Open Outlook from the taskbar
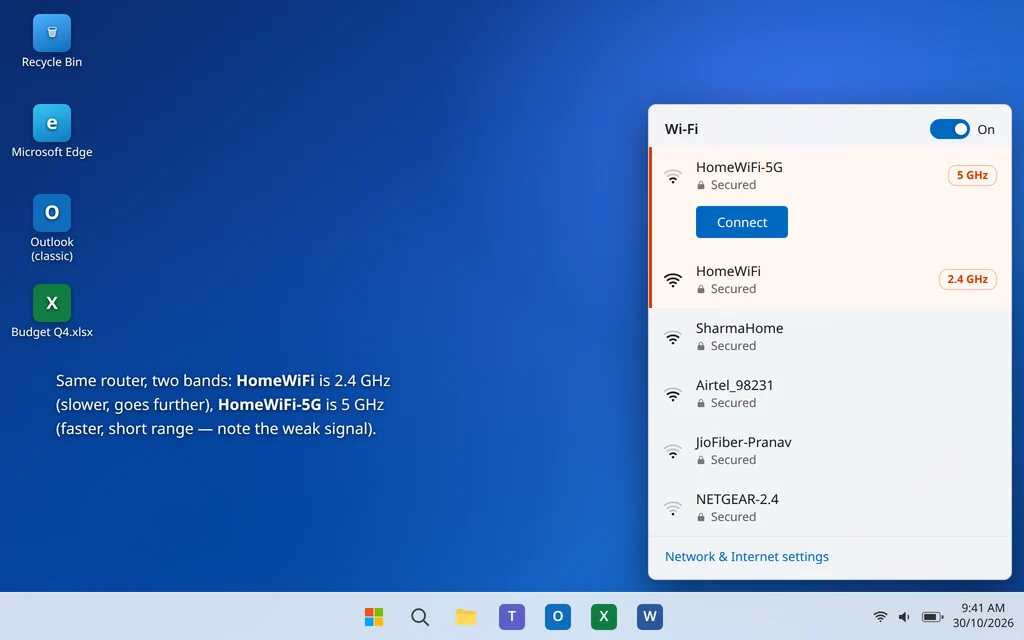Image resolution: width=1024 pixels, height=640 pixels. (558, 616)
